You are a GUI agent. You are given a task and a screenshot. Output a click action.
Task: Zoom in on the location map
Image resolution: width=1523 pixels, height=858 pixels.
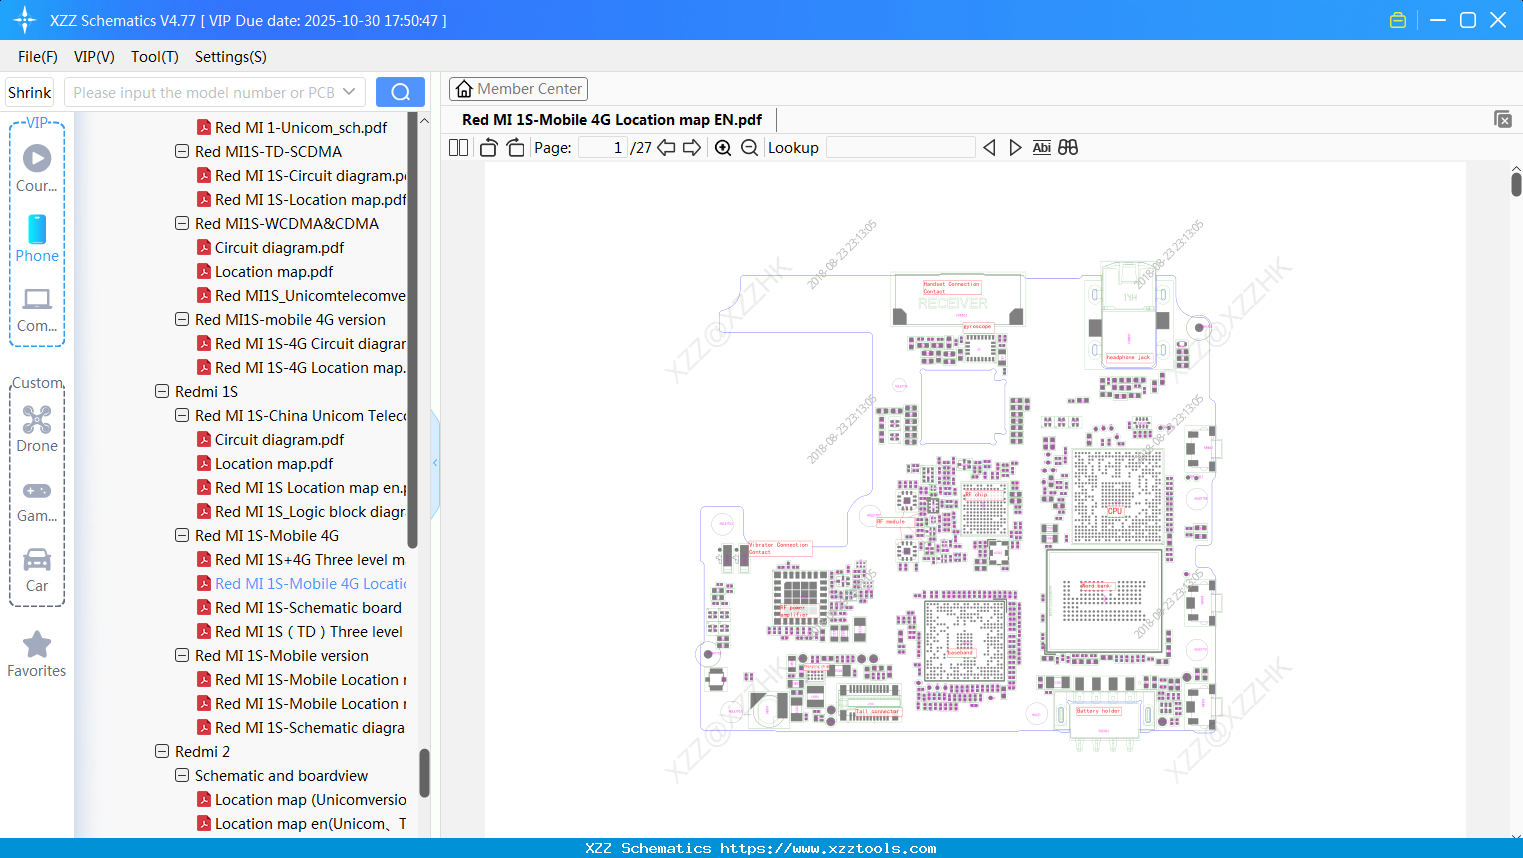pos(722,147)
